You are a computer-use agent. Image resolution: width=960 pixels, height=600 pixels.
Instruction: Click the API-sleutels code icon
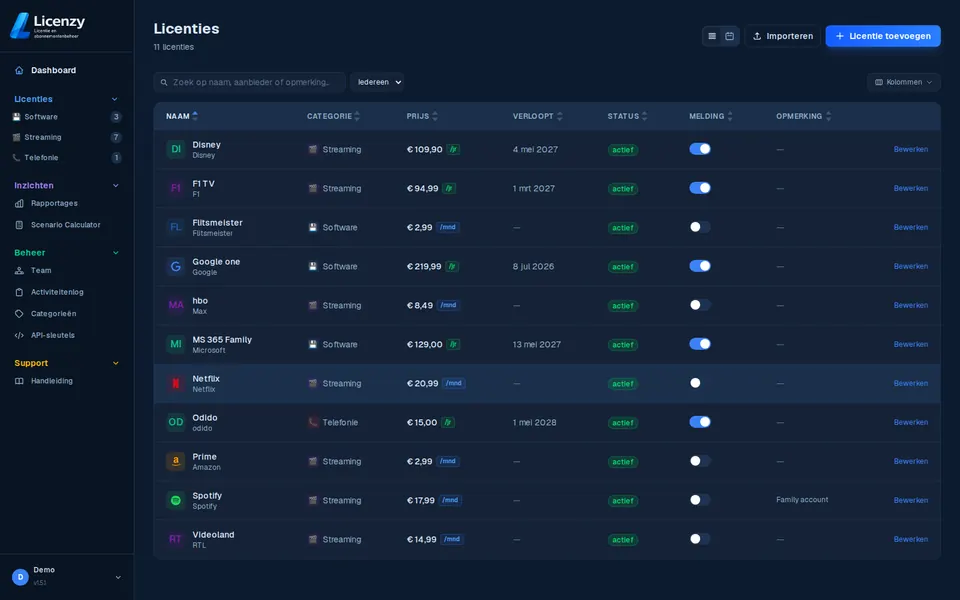[19, 336]
